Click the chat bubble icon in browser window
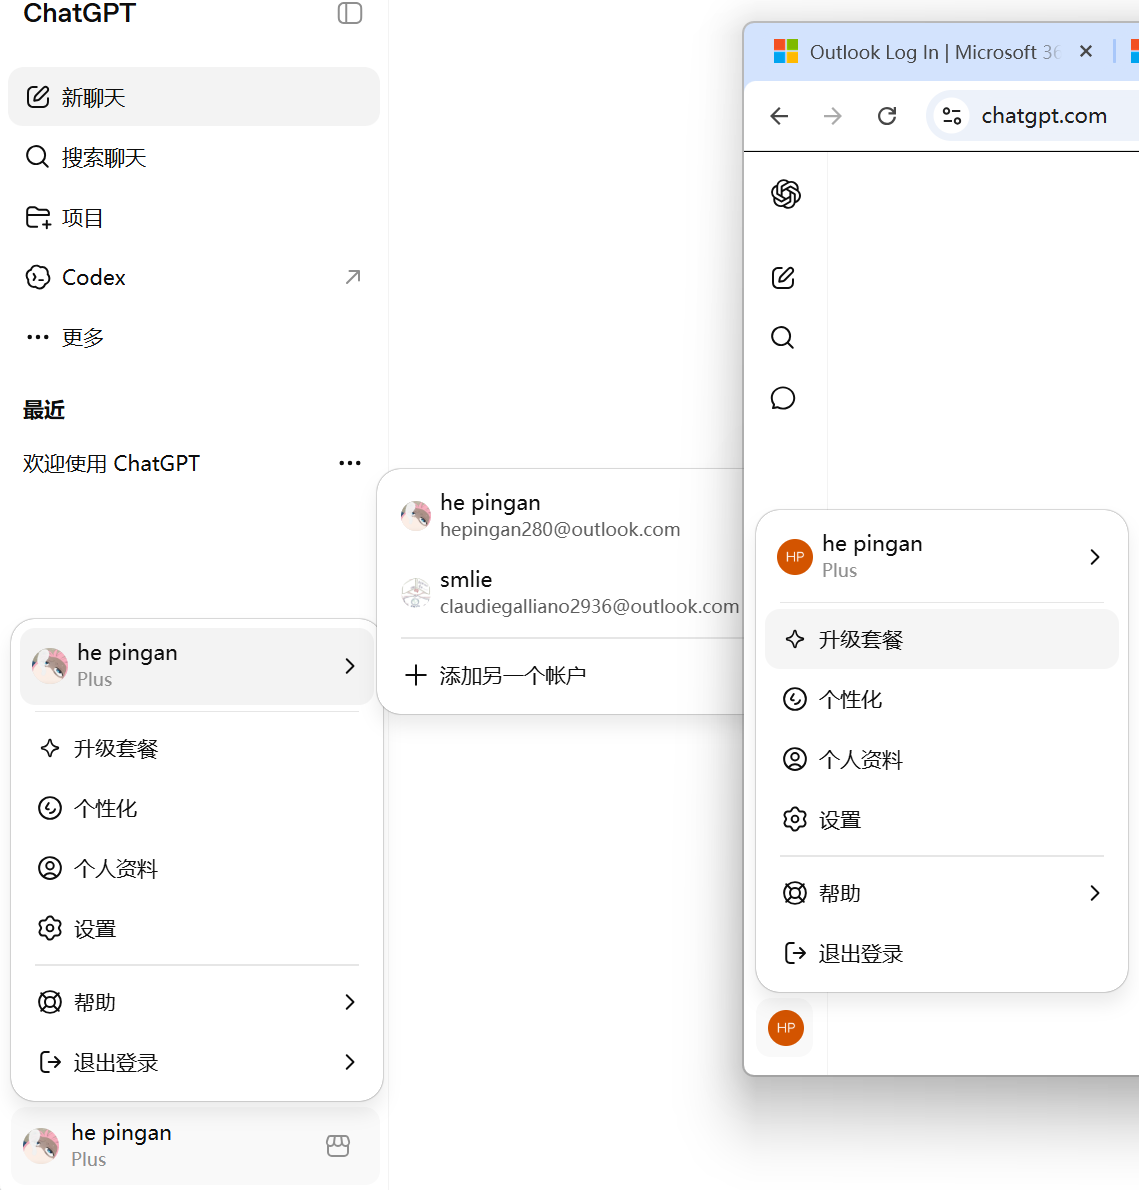The image size is (1139, 1190). [783, 398]
